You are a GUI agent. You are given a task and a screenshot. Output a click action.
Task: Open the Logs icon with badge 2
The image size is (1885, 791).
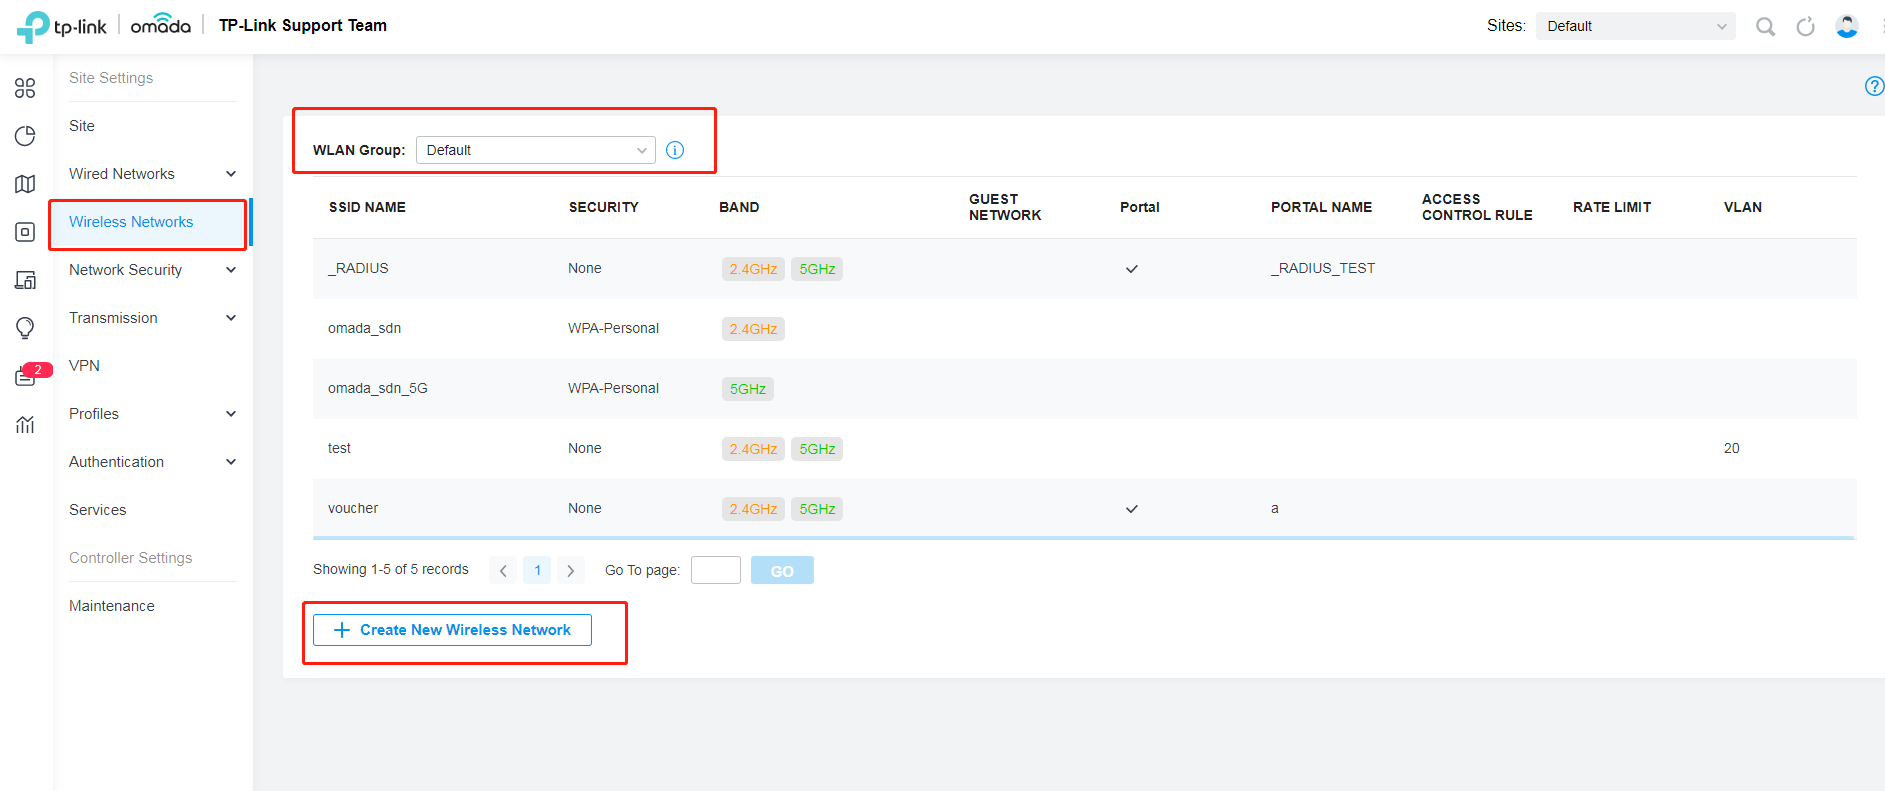[25, 376]
